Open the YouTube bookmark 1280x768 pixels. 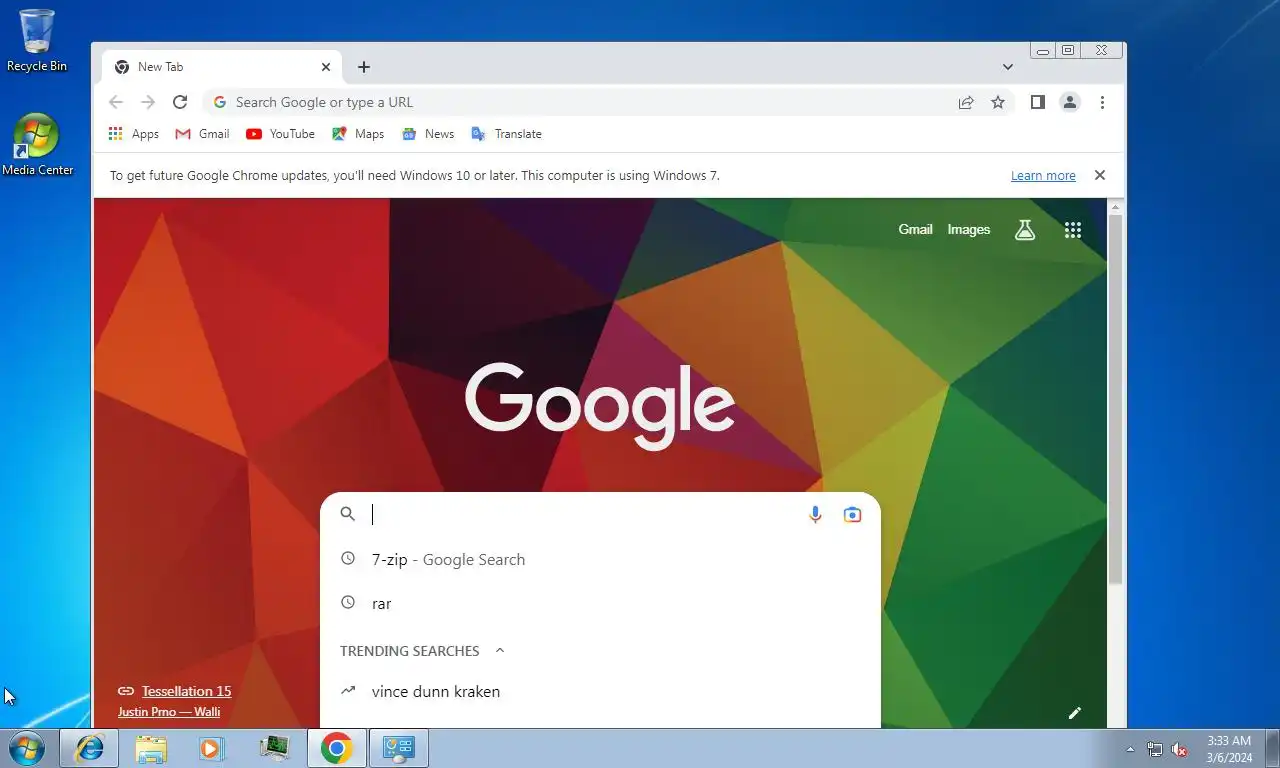coord(280,134)
